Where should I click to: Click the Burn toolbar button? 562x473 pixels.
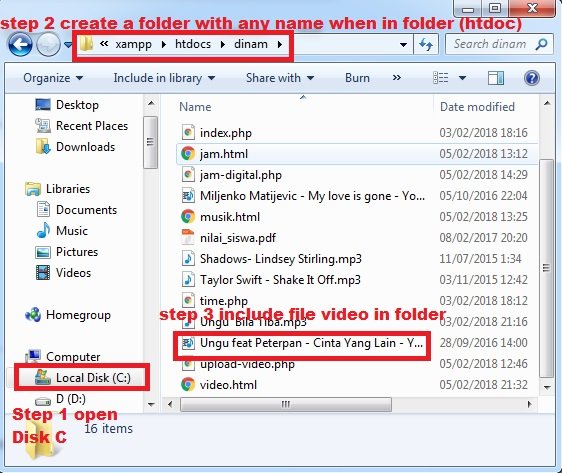[357, 78]
